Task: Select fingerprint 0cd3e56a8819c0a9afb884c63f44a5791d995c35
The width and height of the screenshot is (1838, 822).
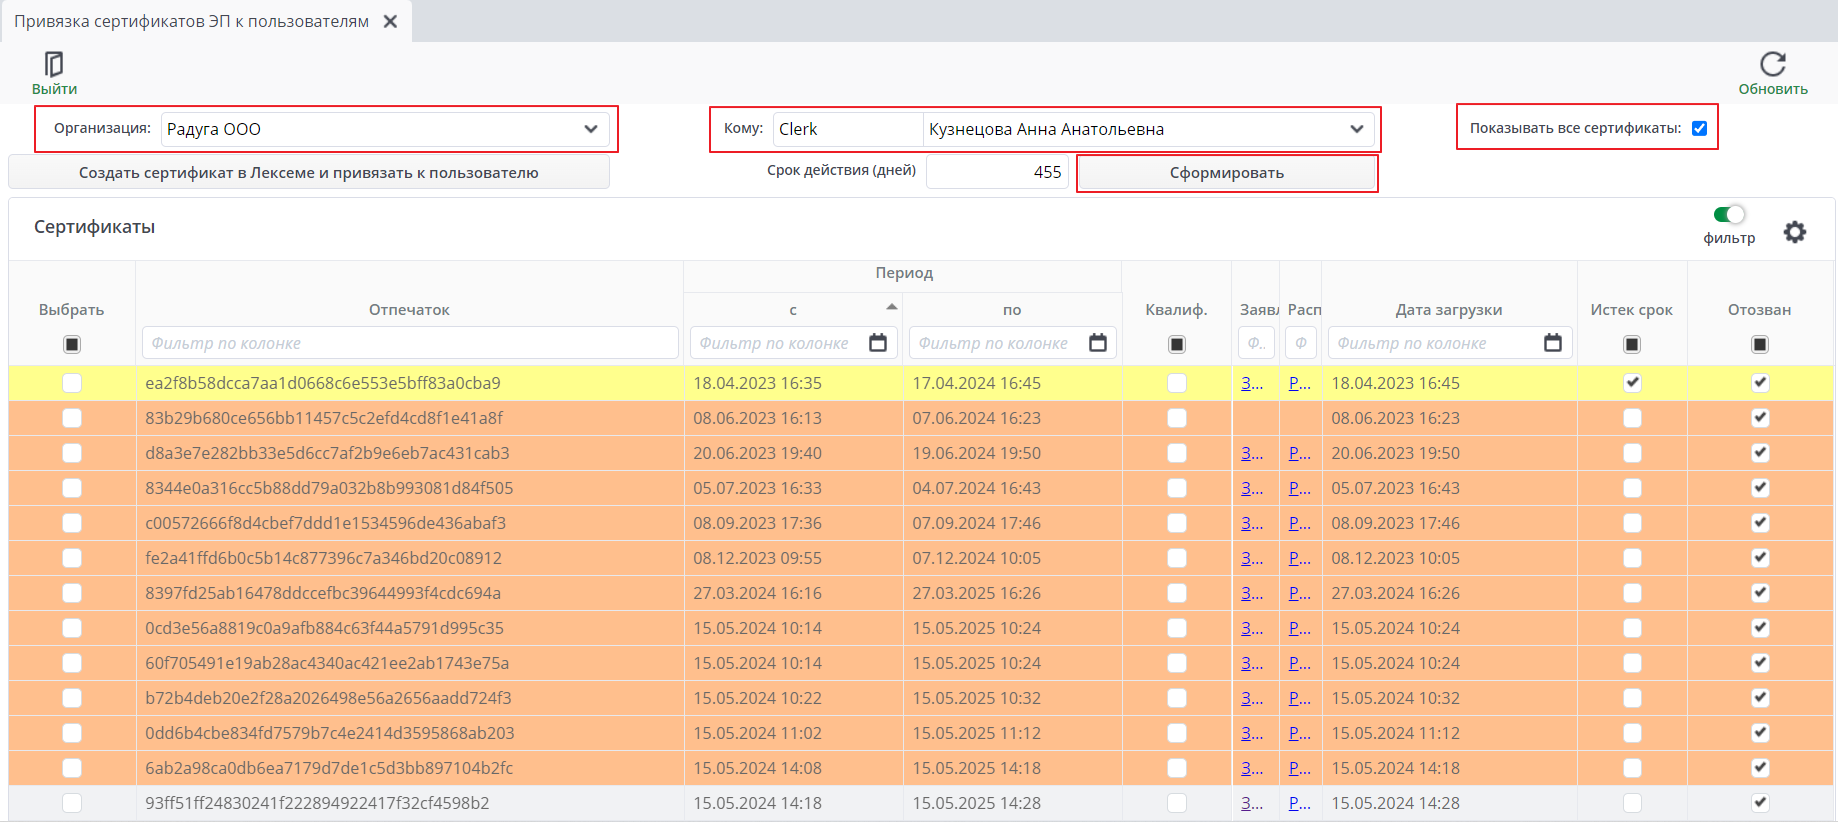Action: tap(324, 628)
